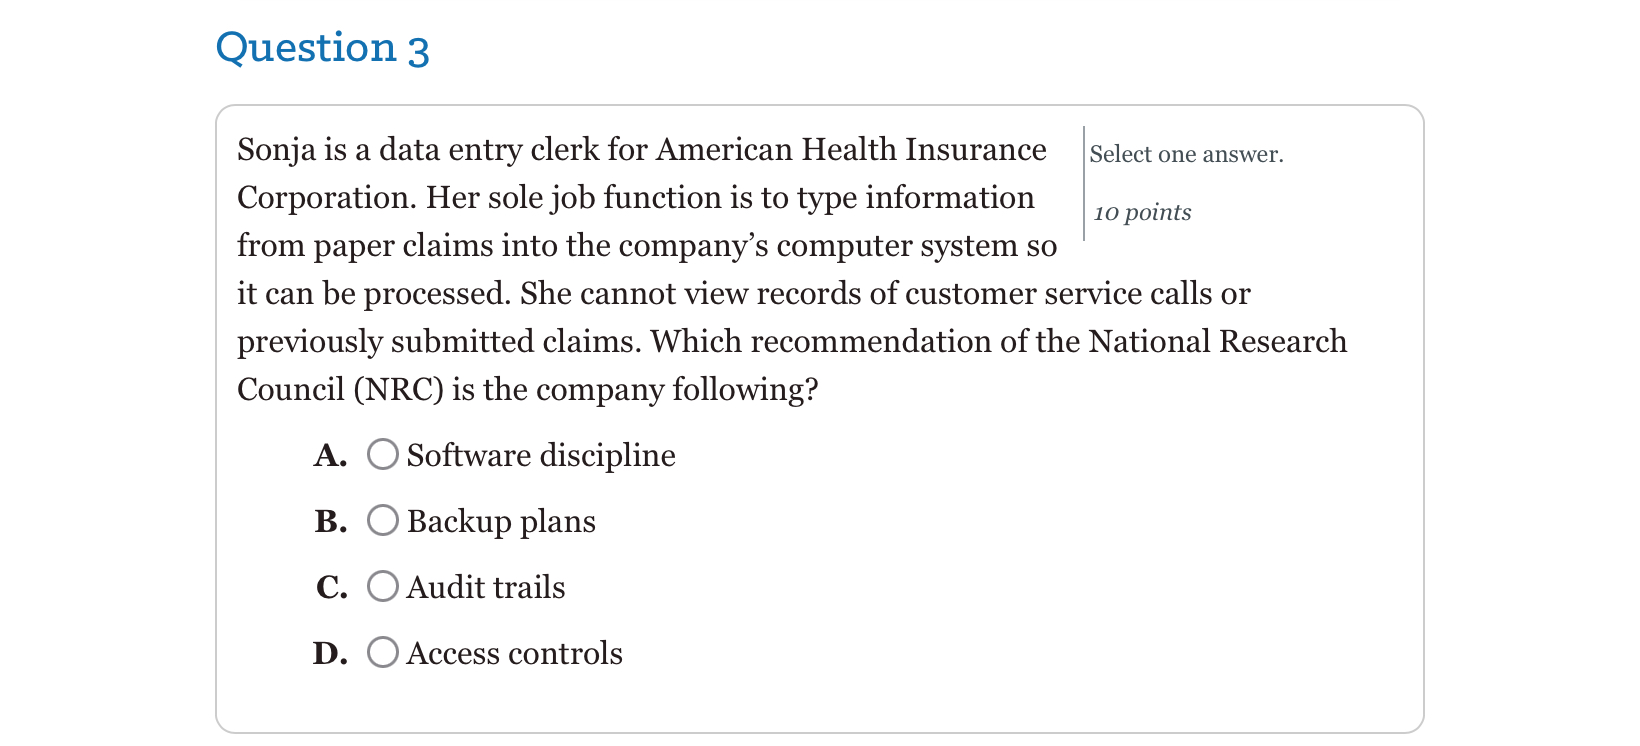The image size is (1640, 746).
Task: Select radio button C for Audit trails
Action: pyautogui.click(x=382, y=587)
